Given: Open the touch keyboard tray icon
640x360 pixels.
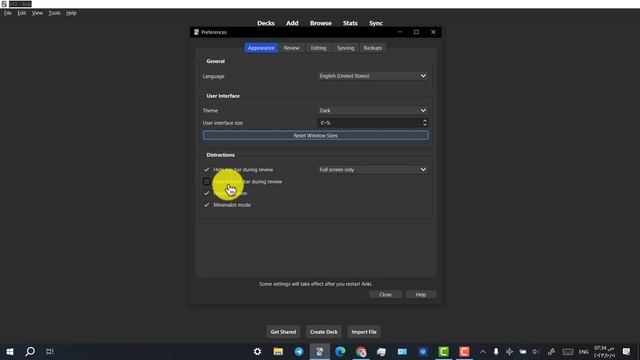Looking at the screenshot, I should (x=568, y=351).
